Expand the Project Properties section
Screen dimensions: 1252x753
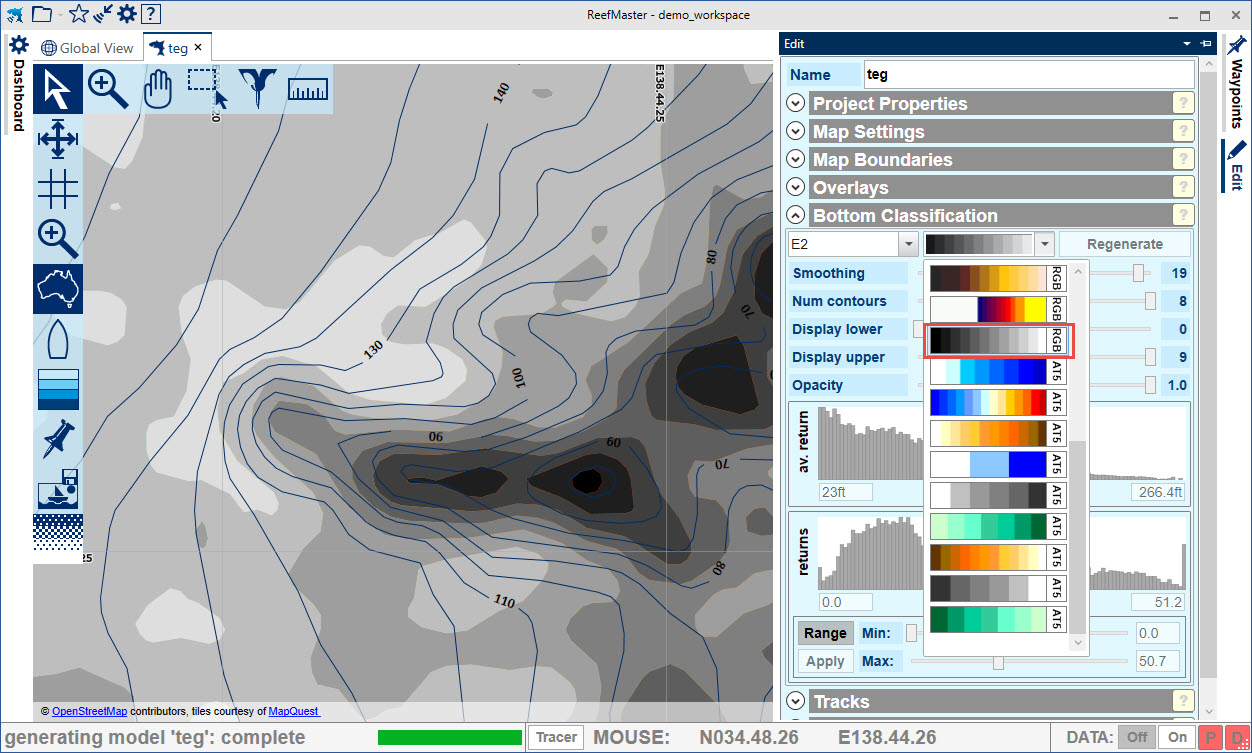coord(796,103)
